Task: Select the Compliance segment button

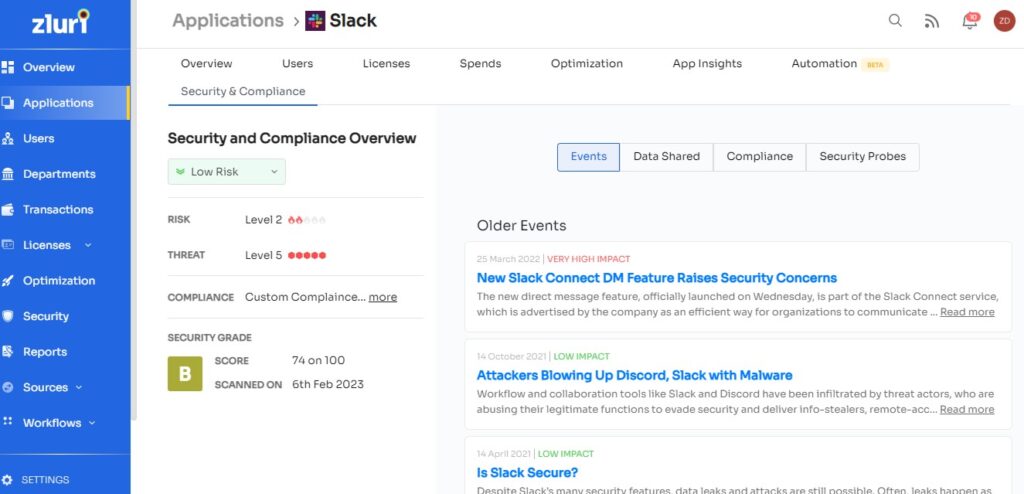Action: tap(760, 157)
